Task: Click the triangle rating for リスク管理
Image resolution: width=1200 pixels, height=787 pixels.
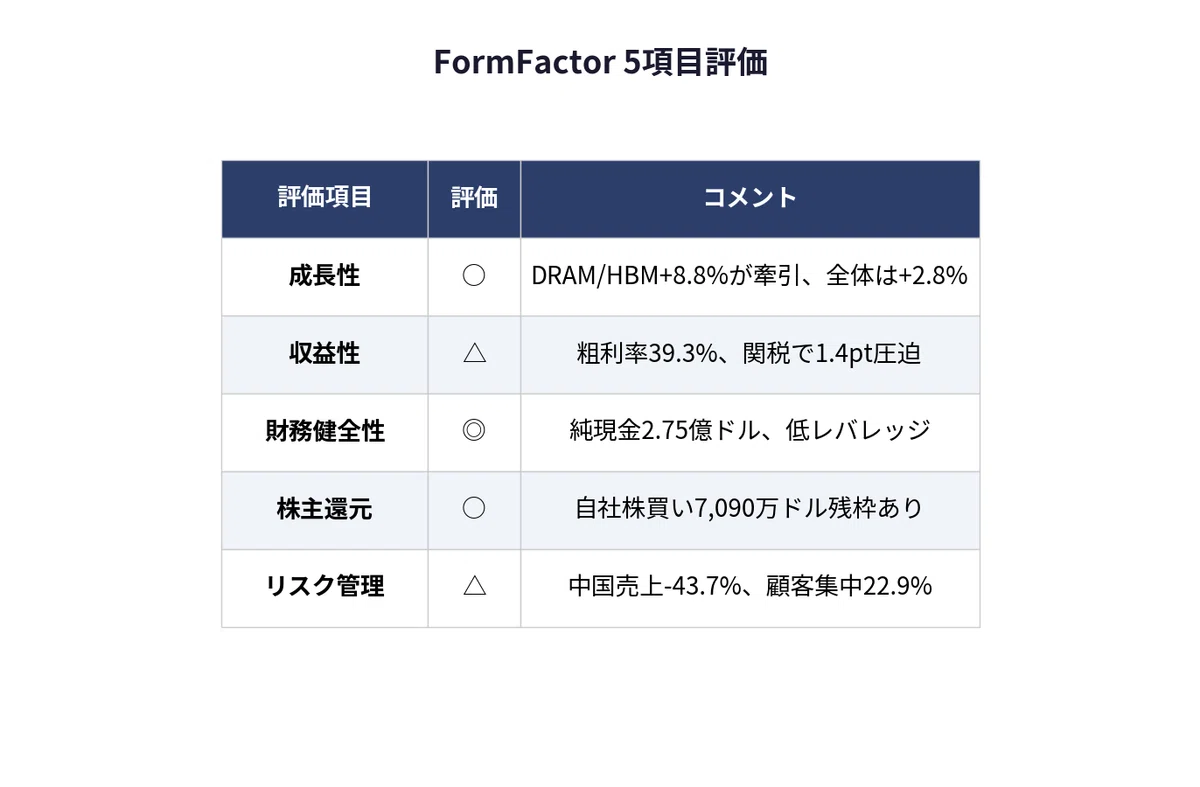Action: click(x=474, y=587)
